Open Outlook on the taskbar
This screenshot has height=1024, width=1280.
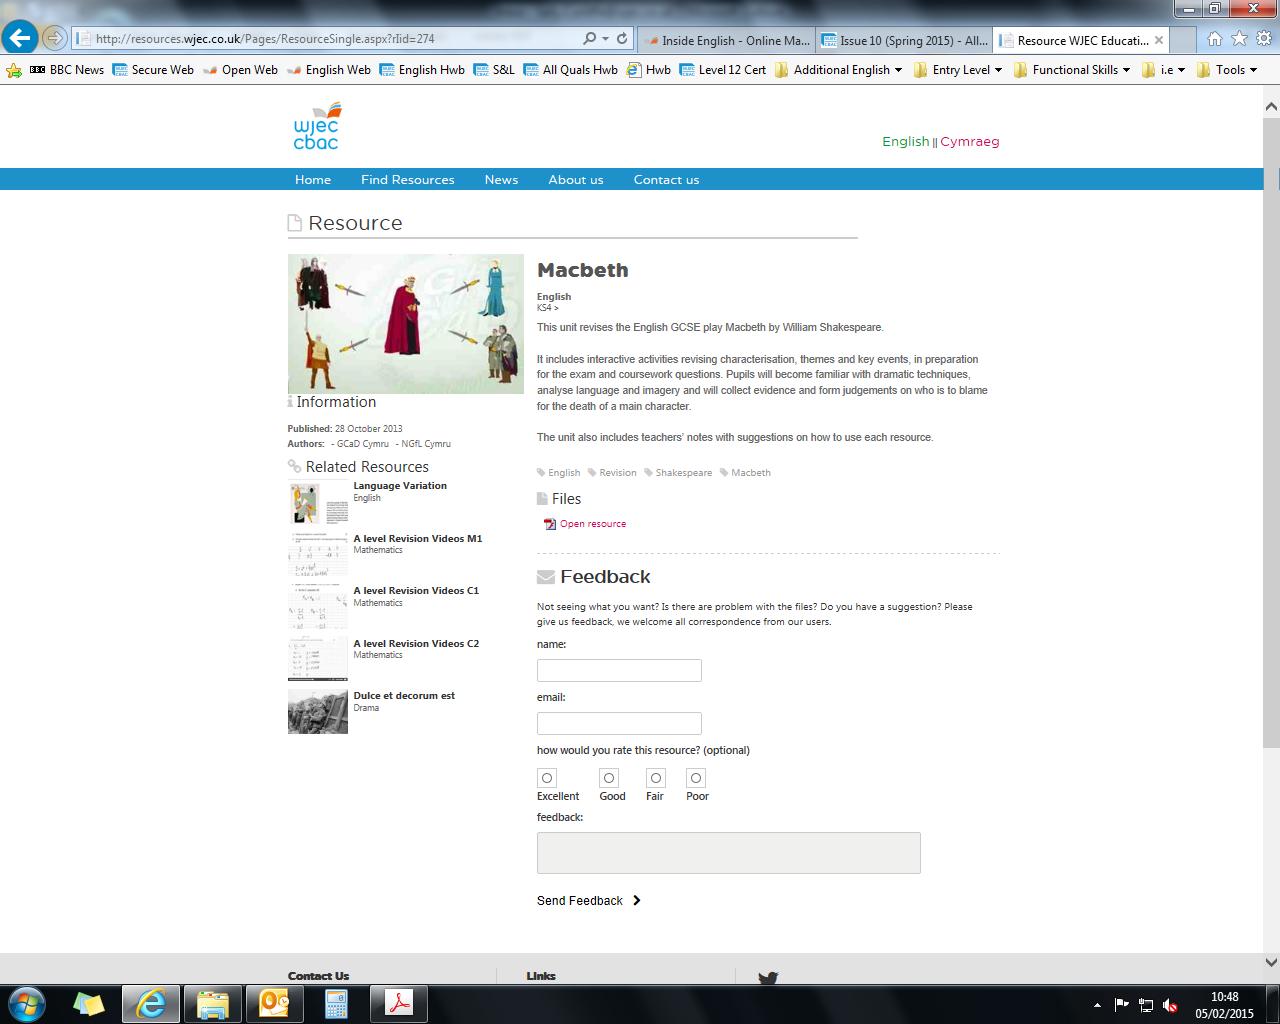[274, 1003]
